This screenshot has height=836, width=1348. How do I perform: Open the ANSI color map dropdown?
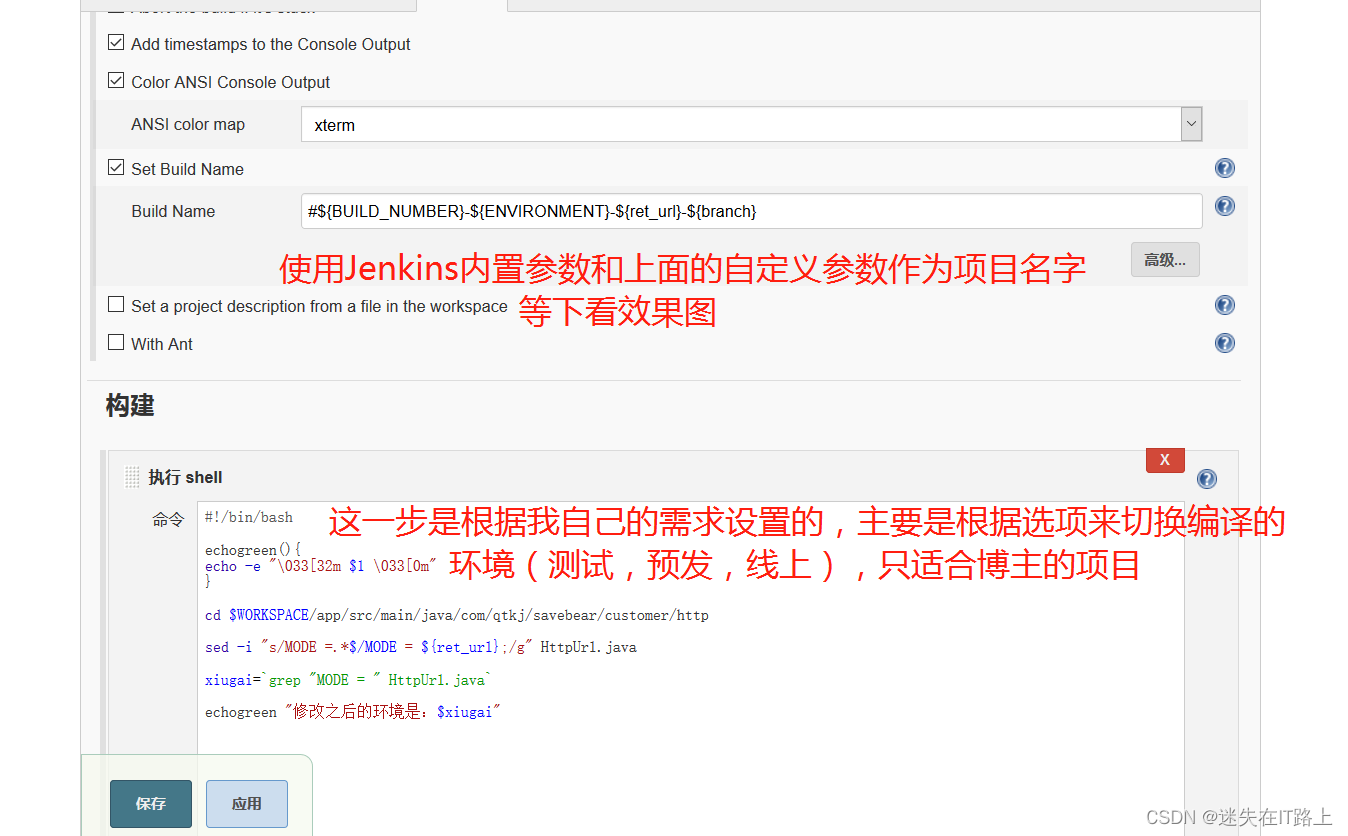[x=1191, y=124]
